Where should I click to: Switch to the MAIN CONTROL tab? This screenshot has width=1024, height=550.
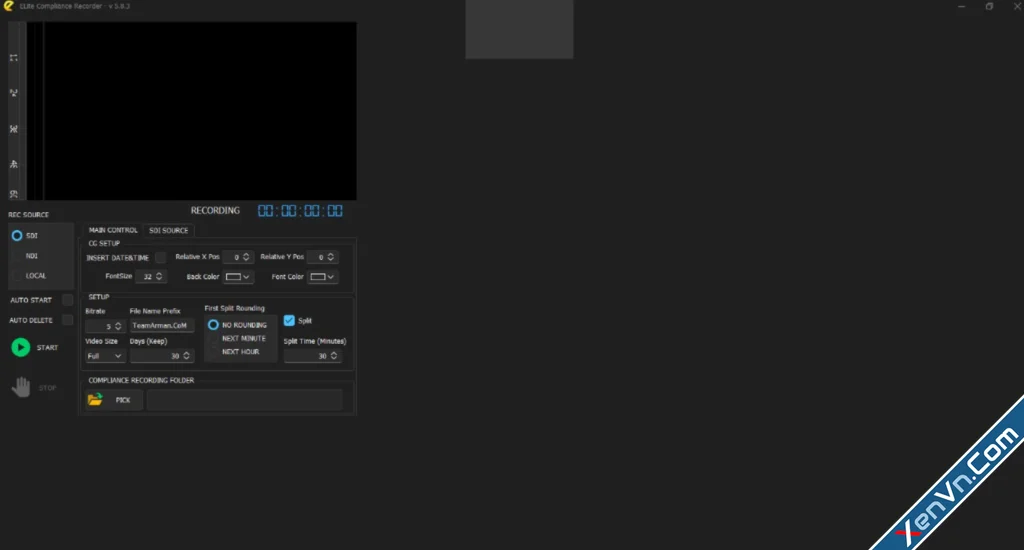(x=113, y=231)
